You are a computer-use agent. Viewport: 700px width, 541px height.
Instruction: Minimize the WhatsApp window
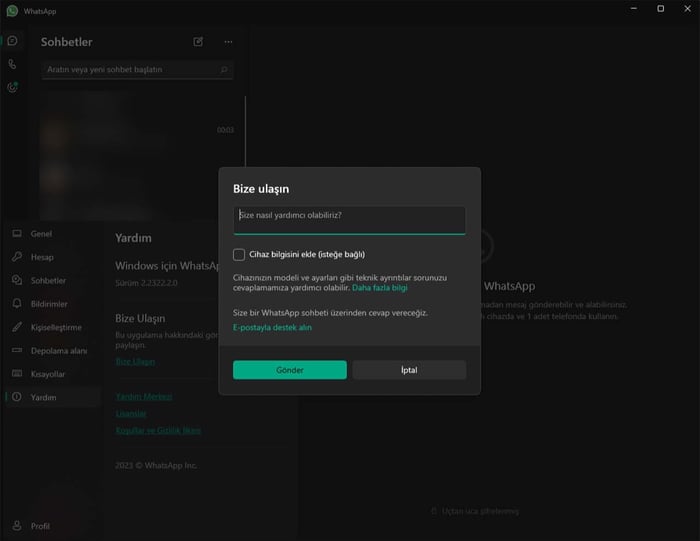(633, 8)
